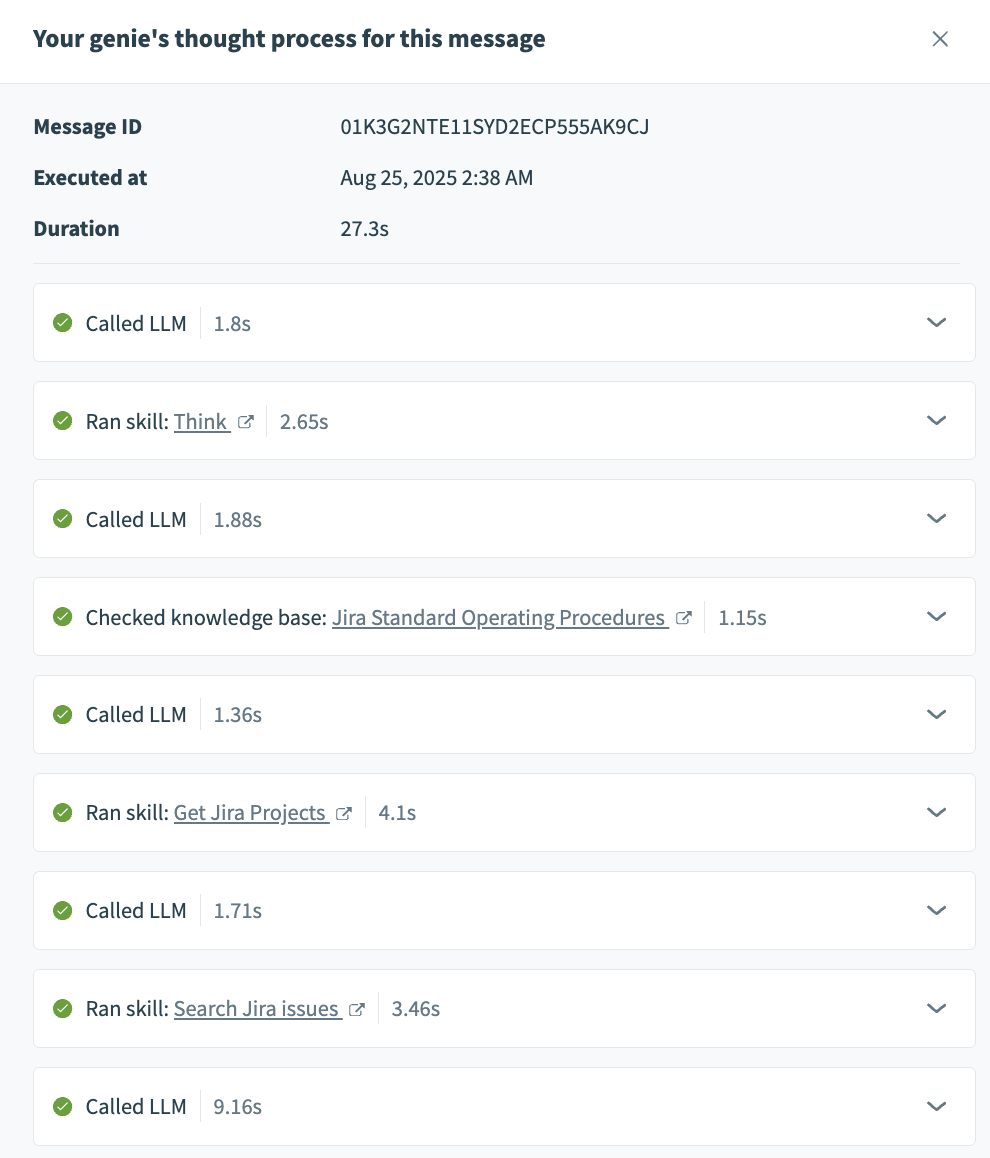This screenshot has width=990, height=1158.
Task: Expand the Called LLM 1.88s step
Action: [936, 519]
